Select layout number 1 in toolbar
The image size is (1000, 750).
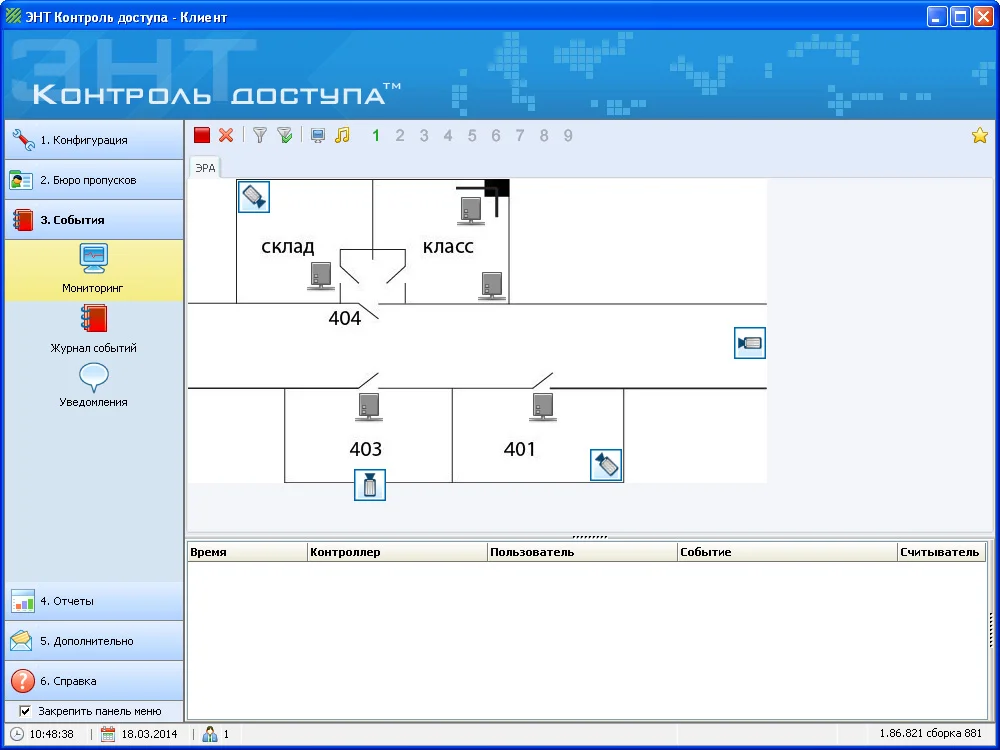tap(376, 135)
